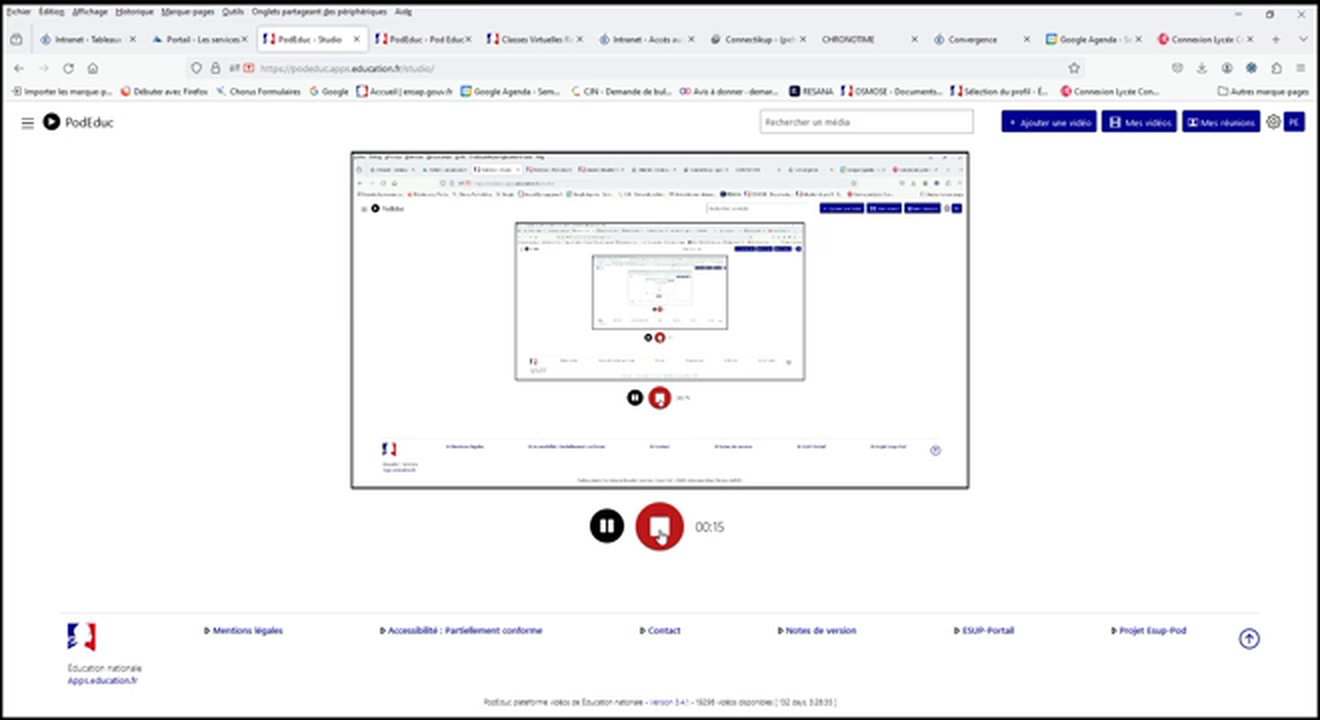Open the PodEduc hamburger navigation menu

[26, 123]
